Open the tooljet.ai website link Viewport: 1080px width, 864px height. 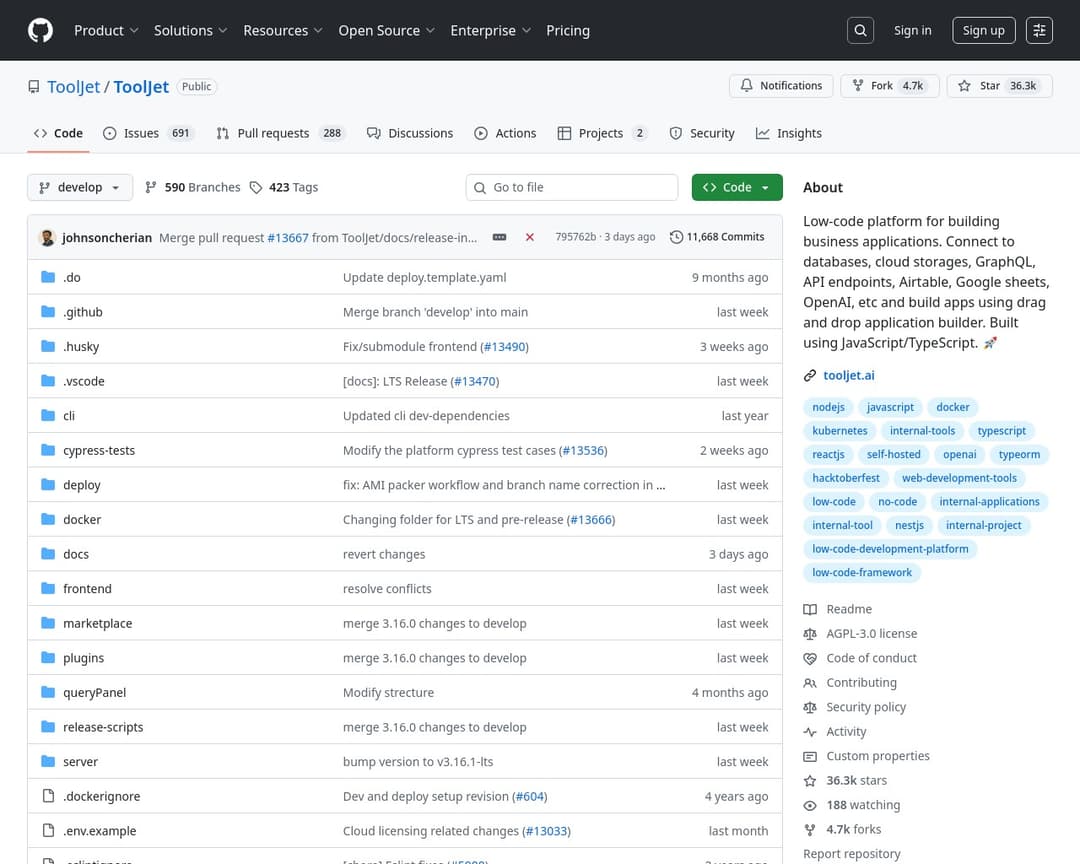click(x=848, y=375)
